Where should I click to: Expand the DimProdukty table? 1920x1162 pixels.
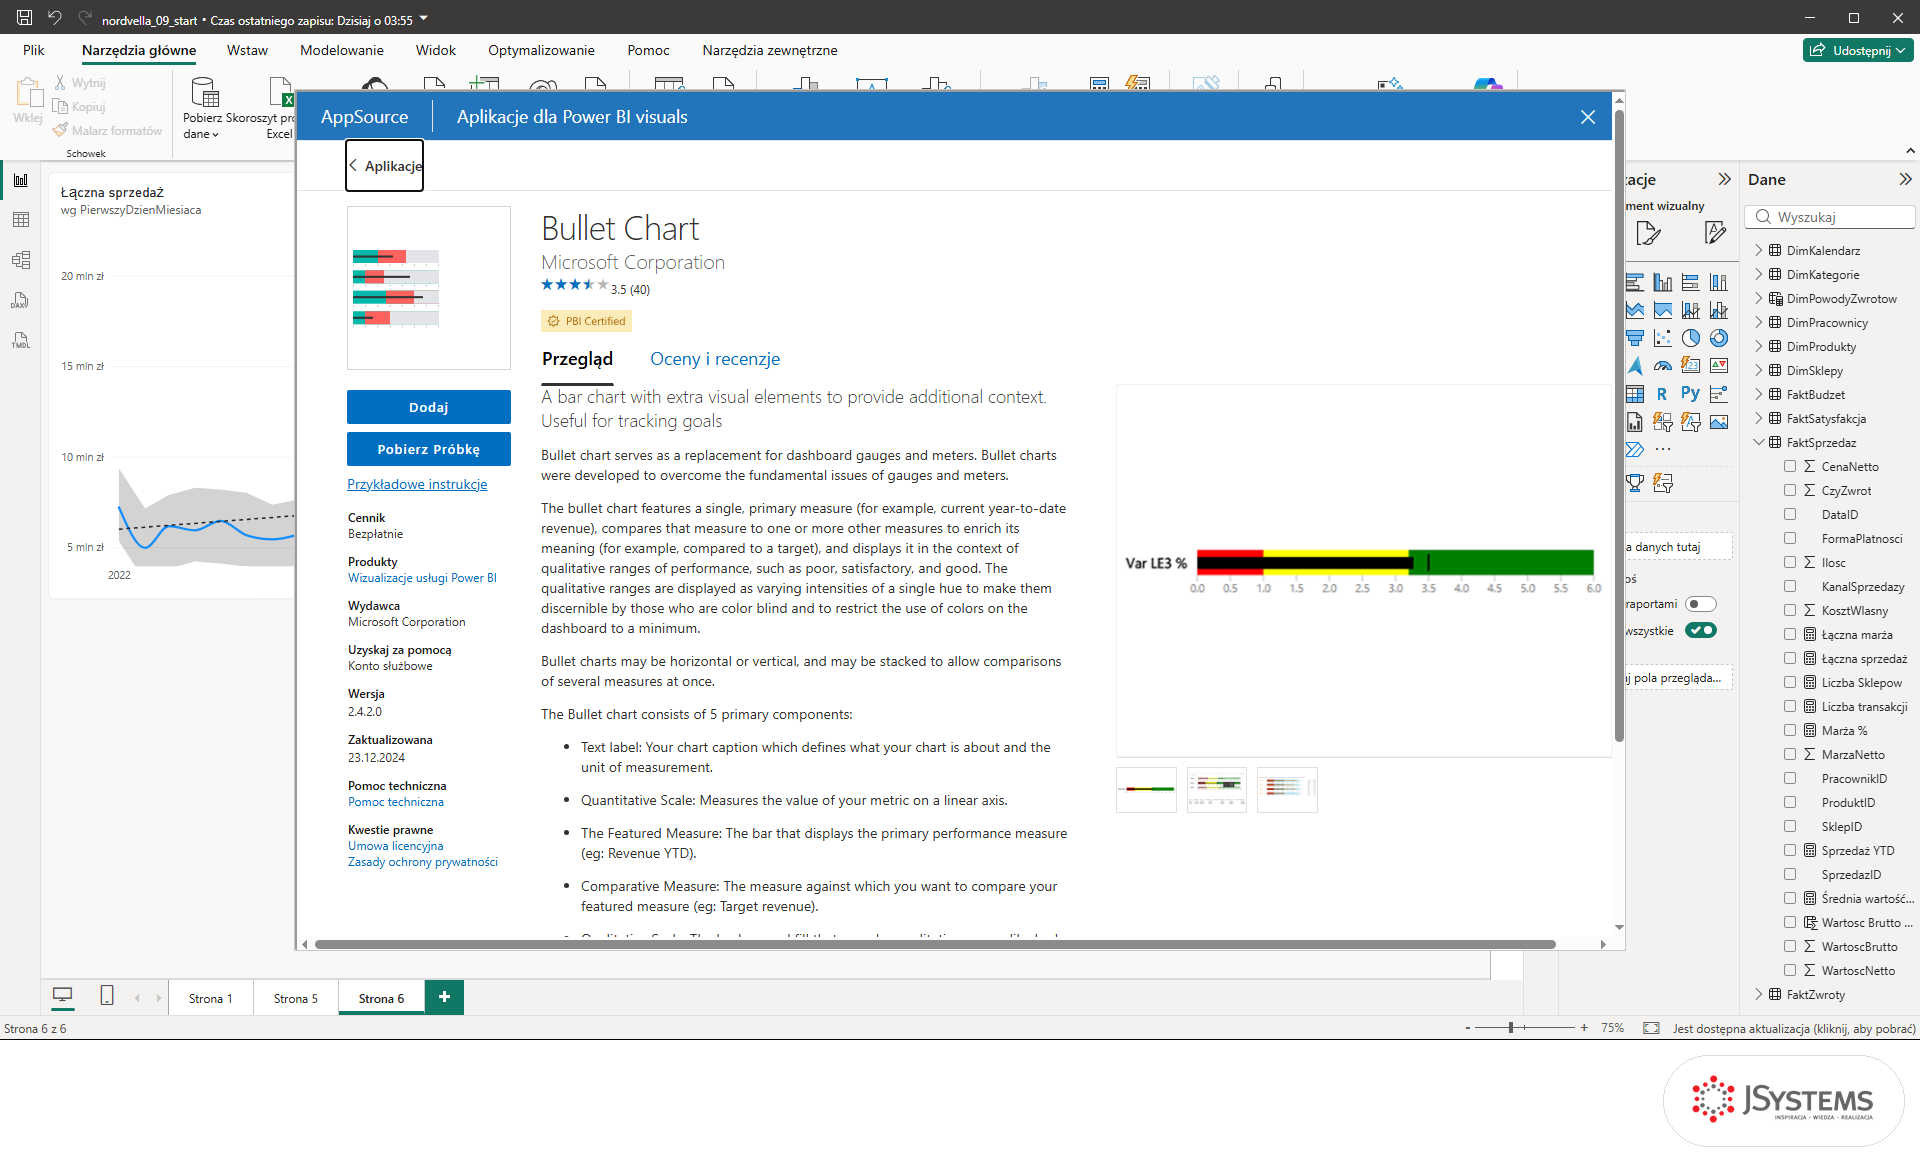pos(1759,347)
